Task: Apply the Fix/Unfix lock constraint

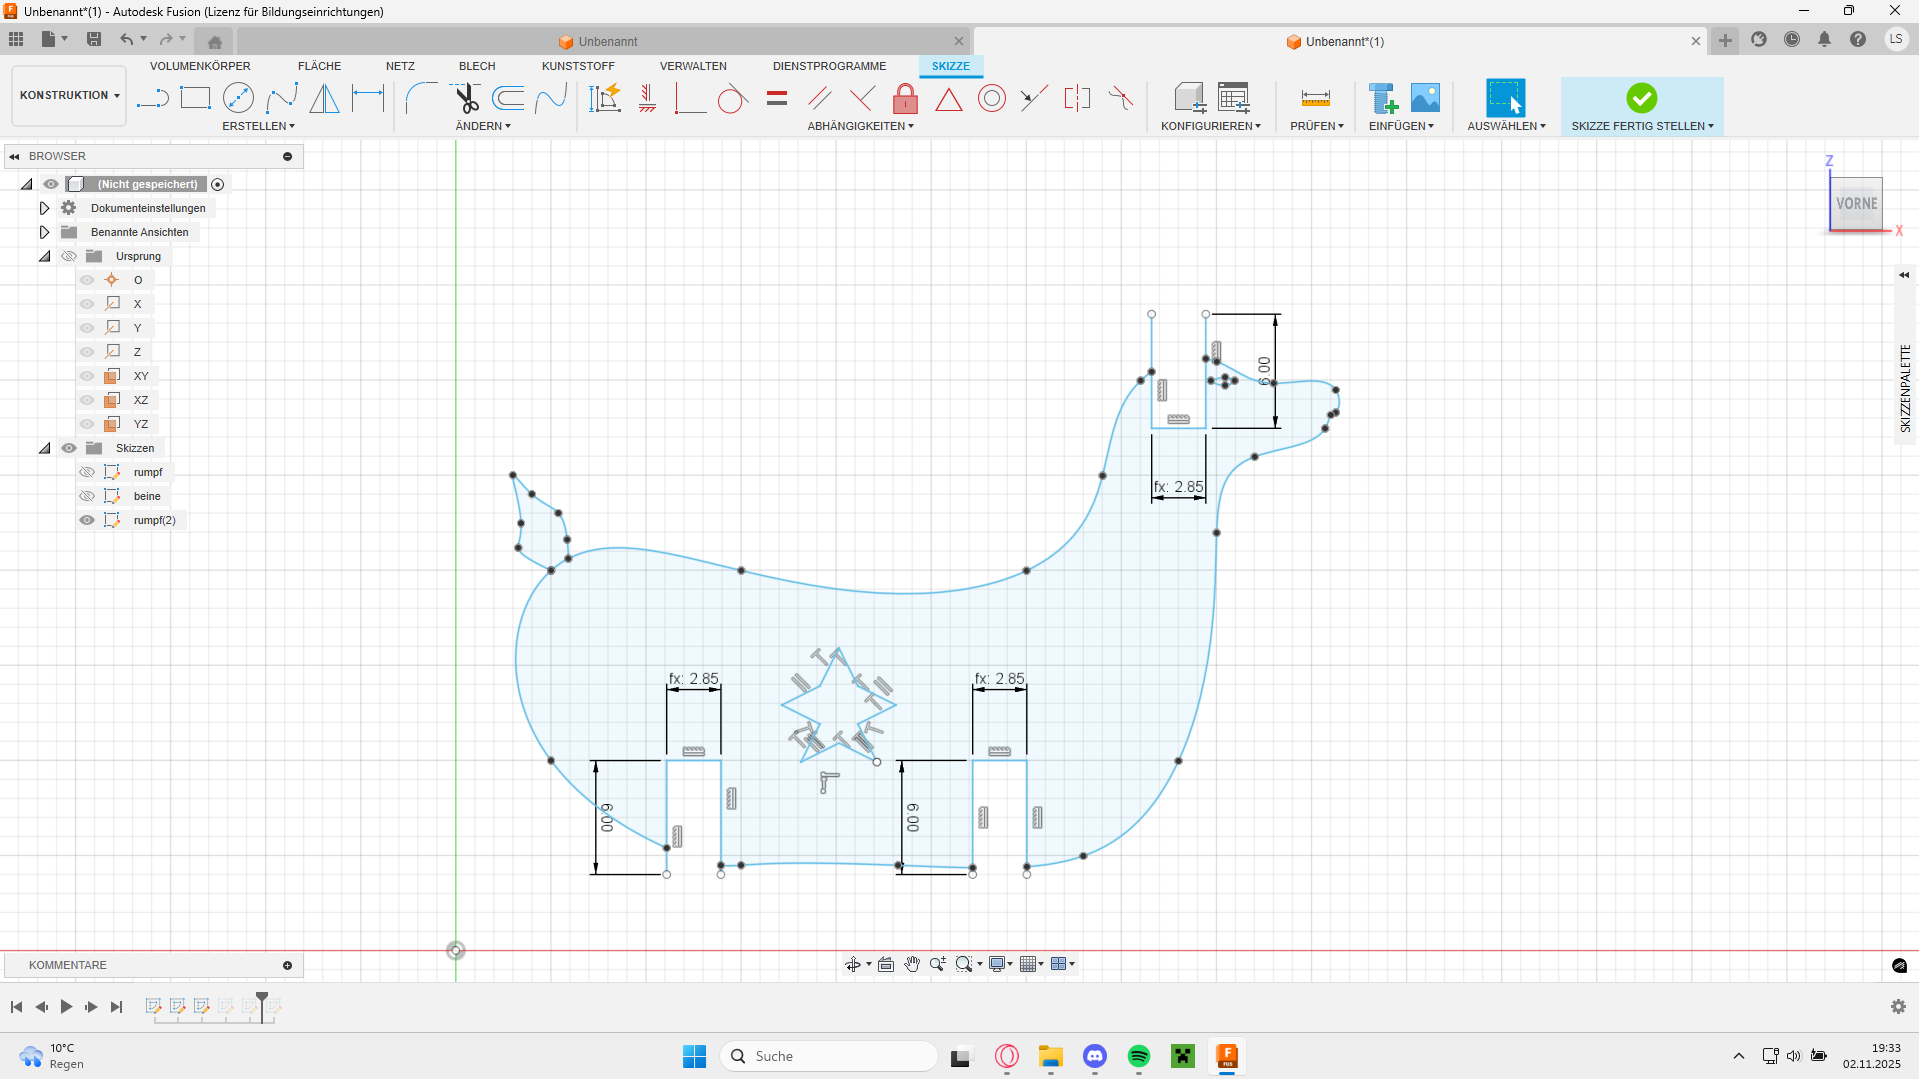Action: (905, 99)
